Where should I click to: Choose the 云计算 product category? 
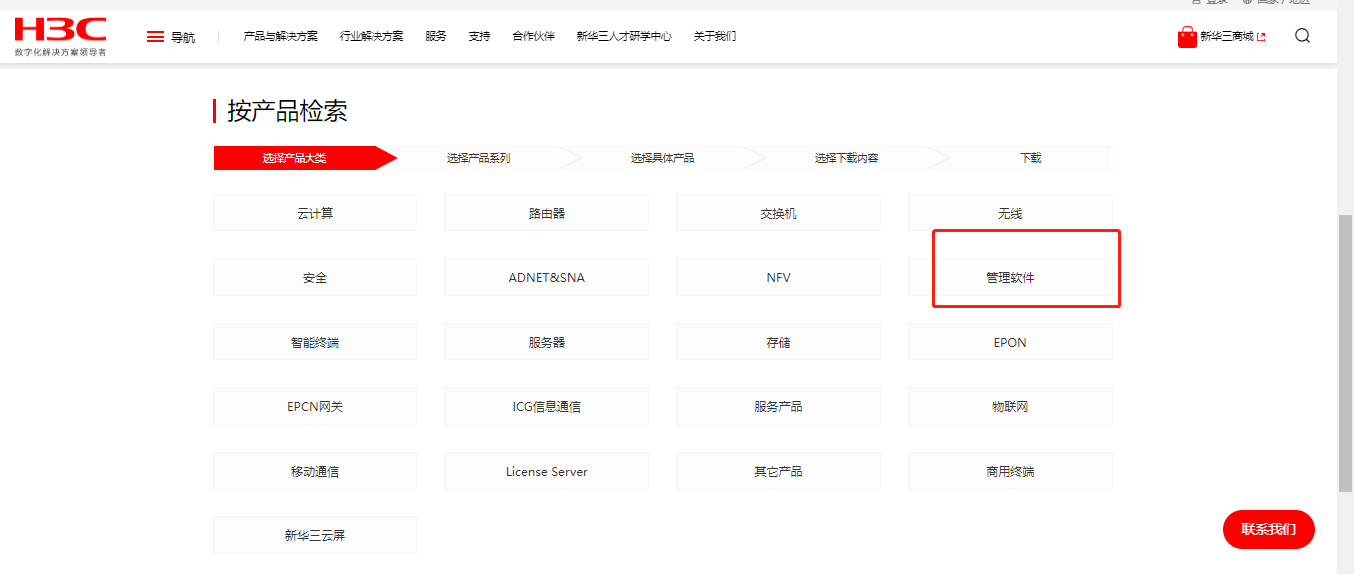point(315,213)
